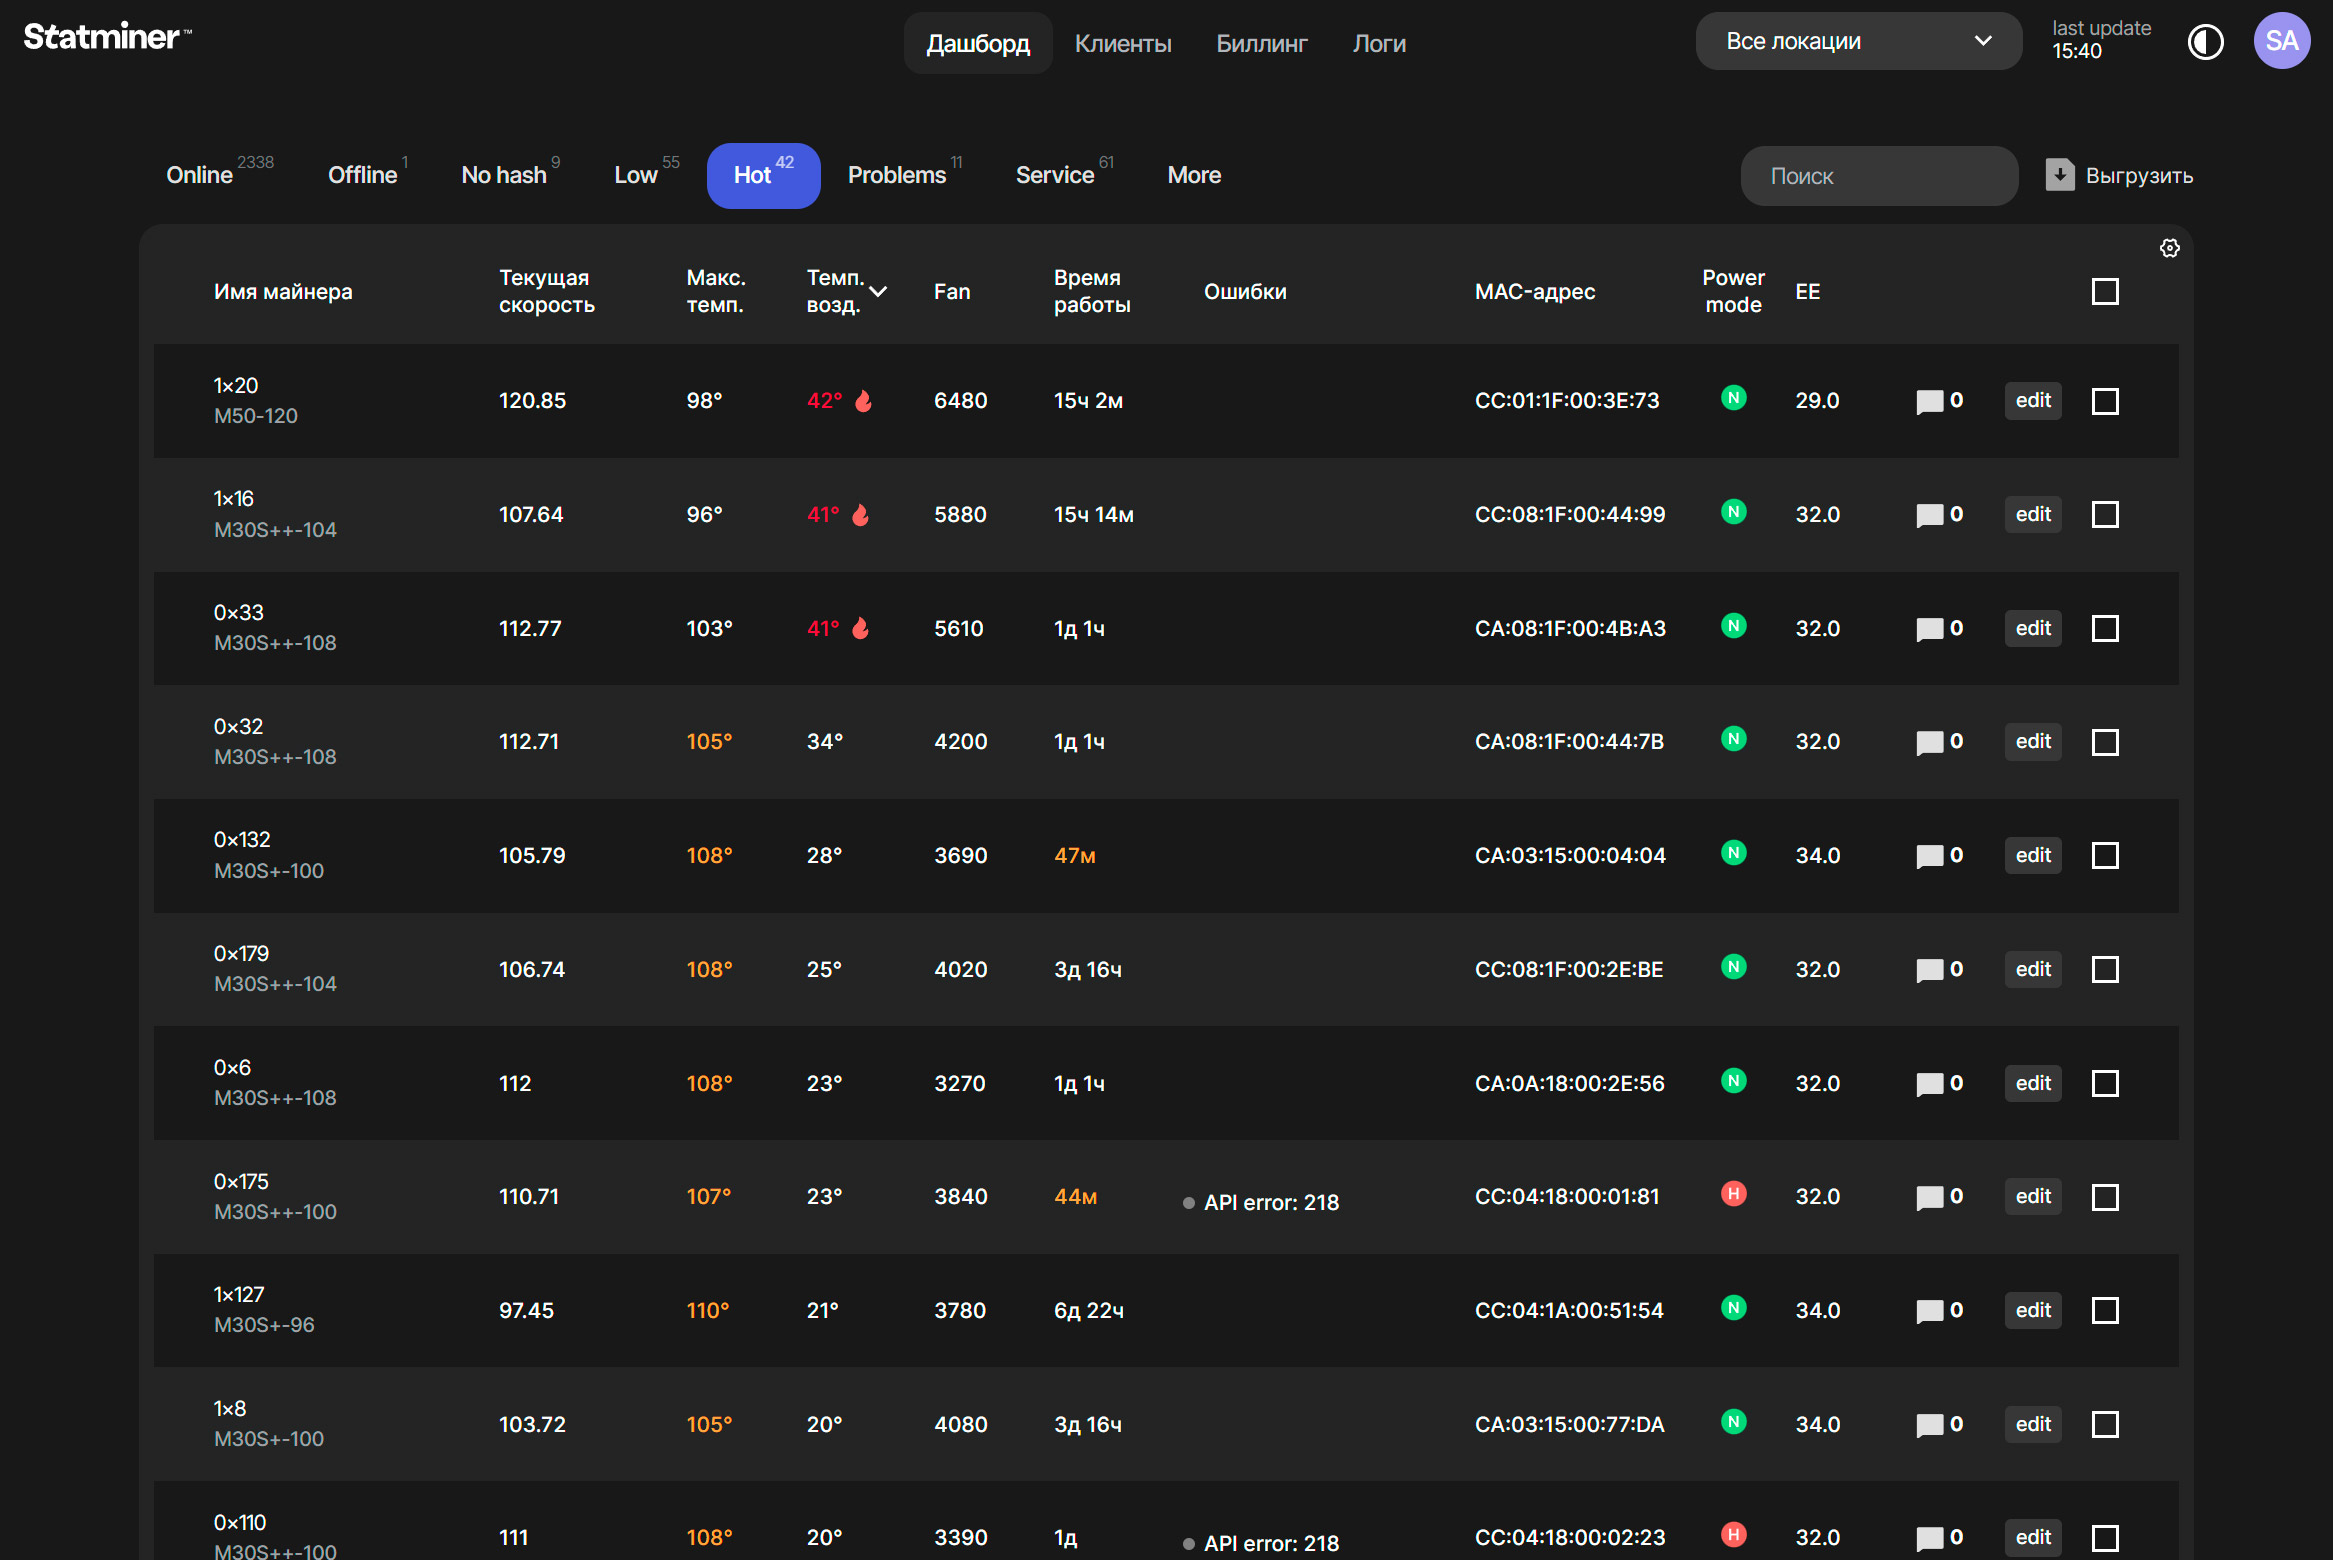Click the export download icon
The width and height of the screenshot is (2333, 1560).
[2059, 175]
